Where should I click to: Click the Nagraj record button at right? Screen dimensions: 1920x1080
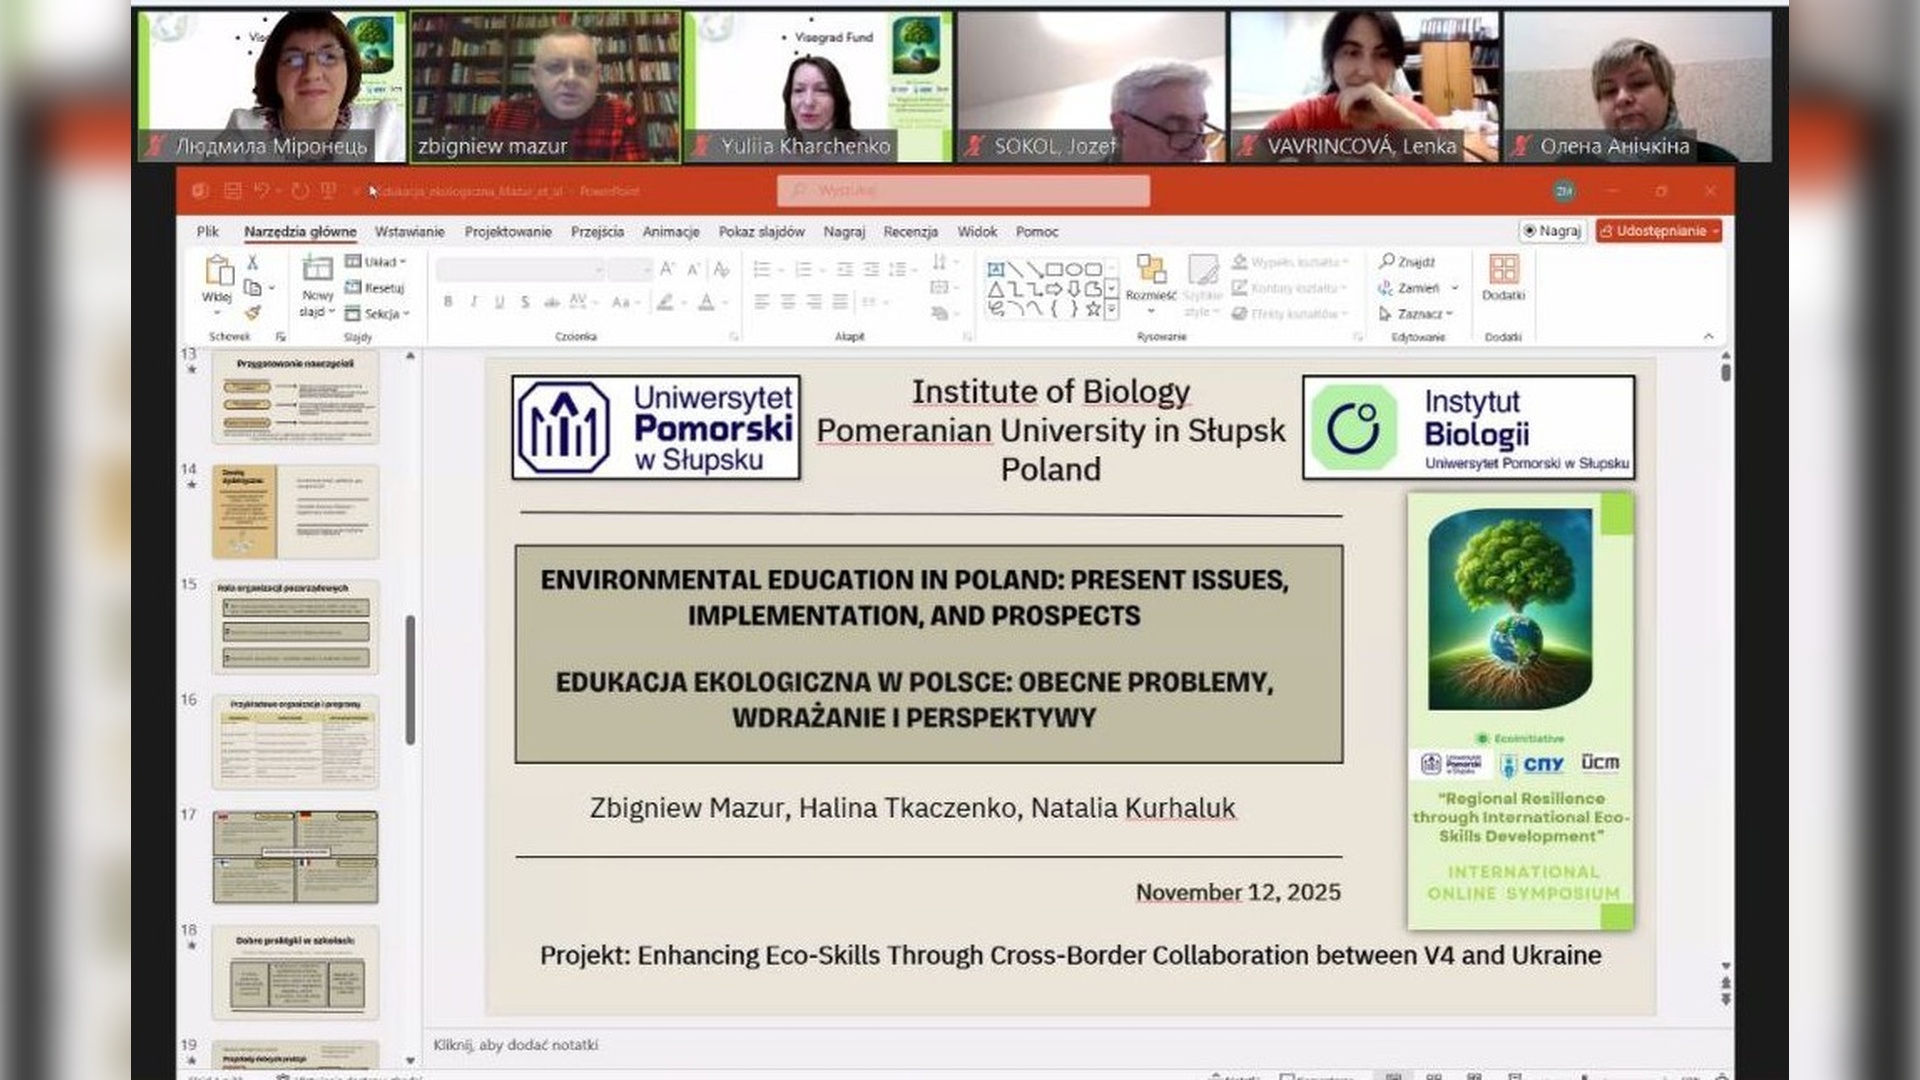[1552, 231]
